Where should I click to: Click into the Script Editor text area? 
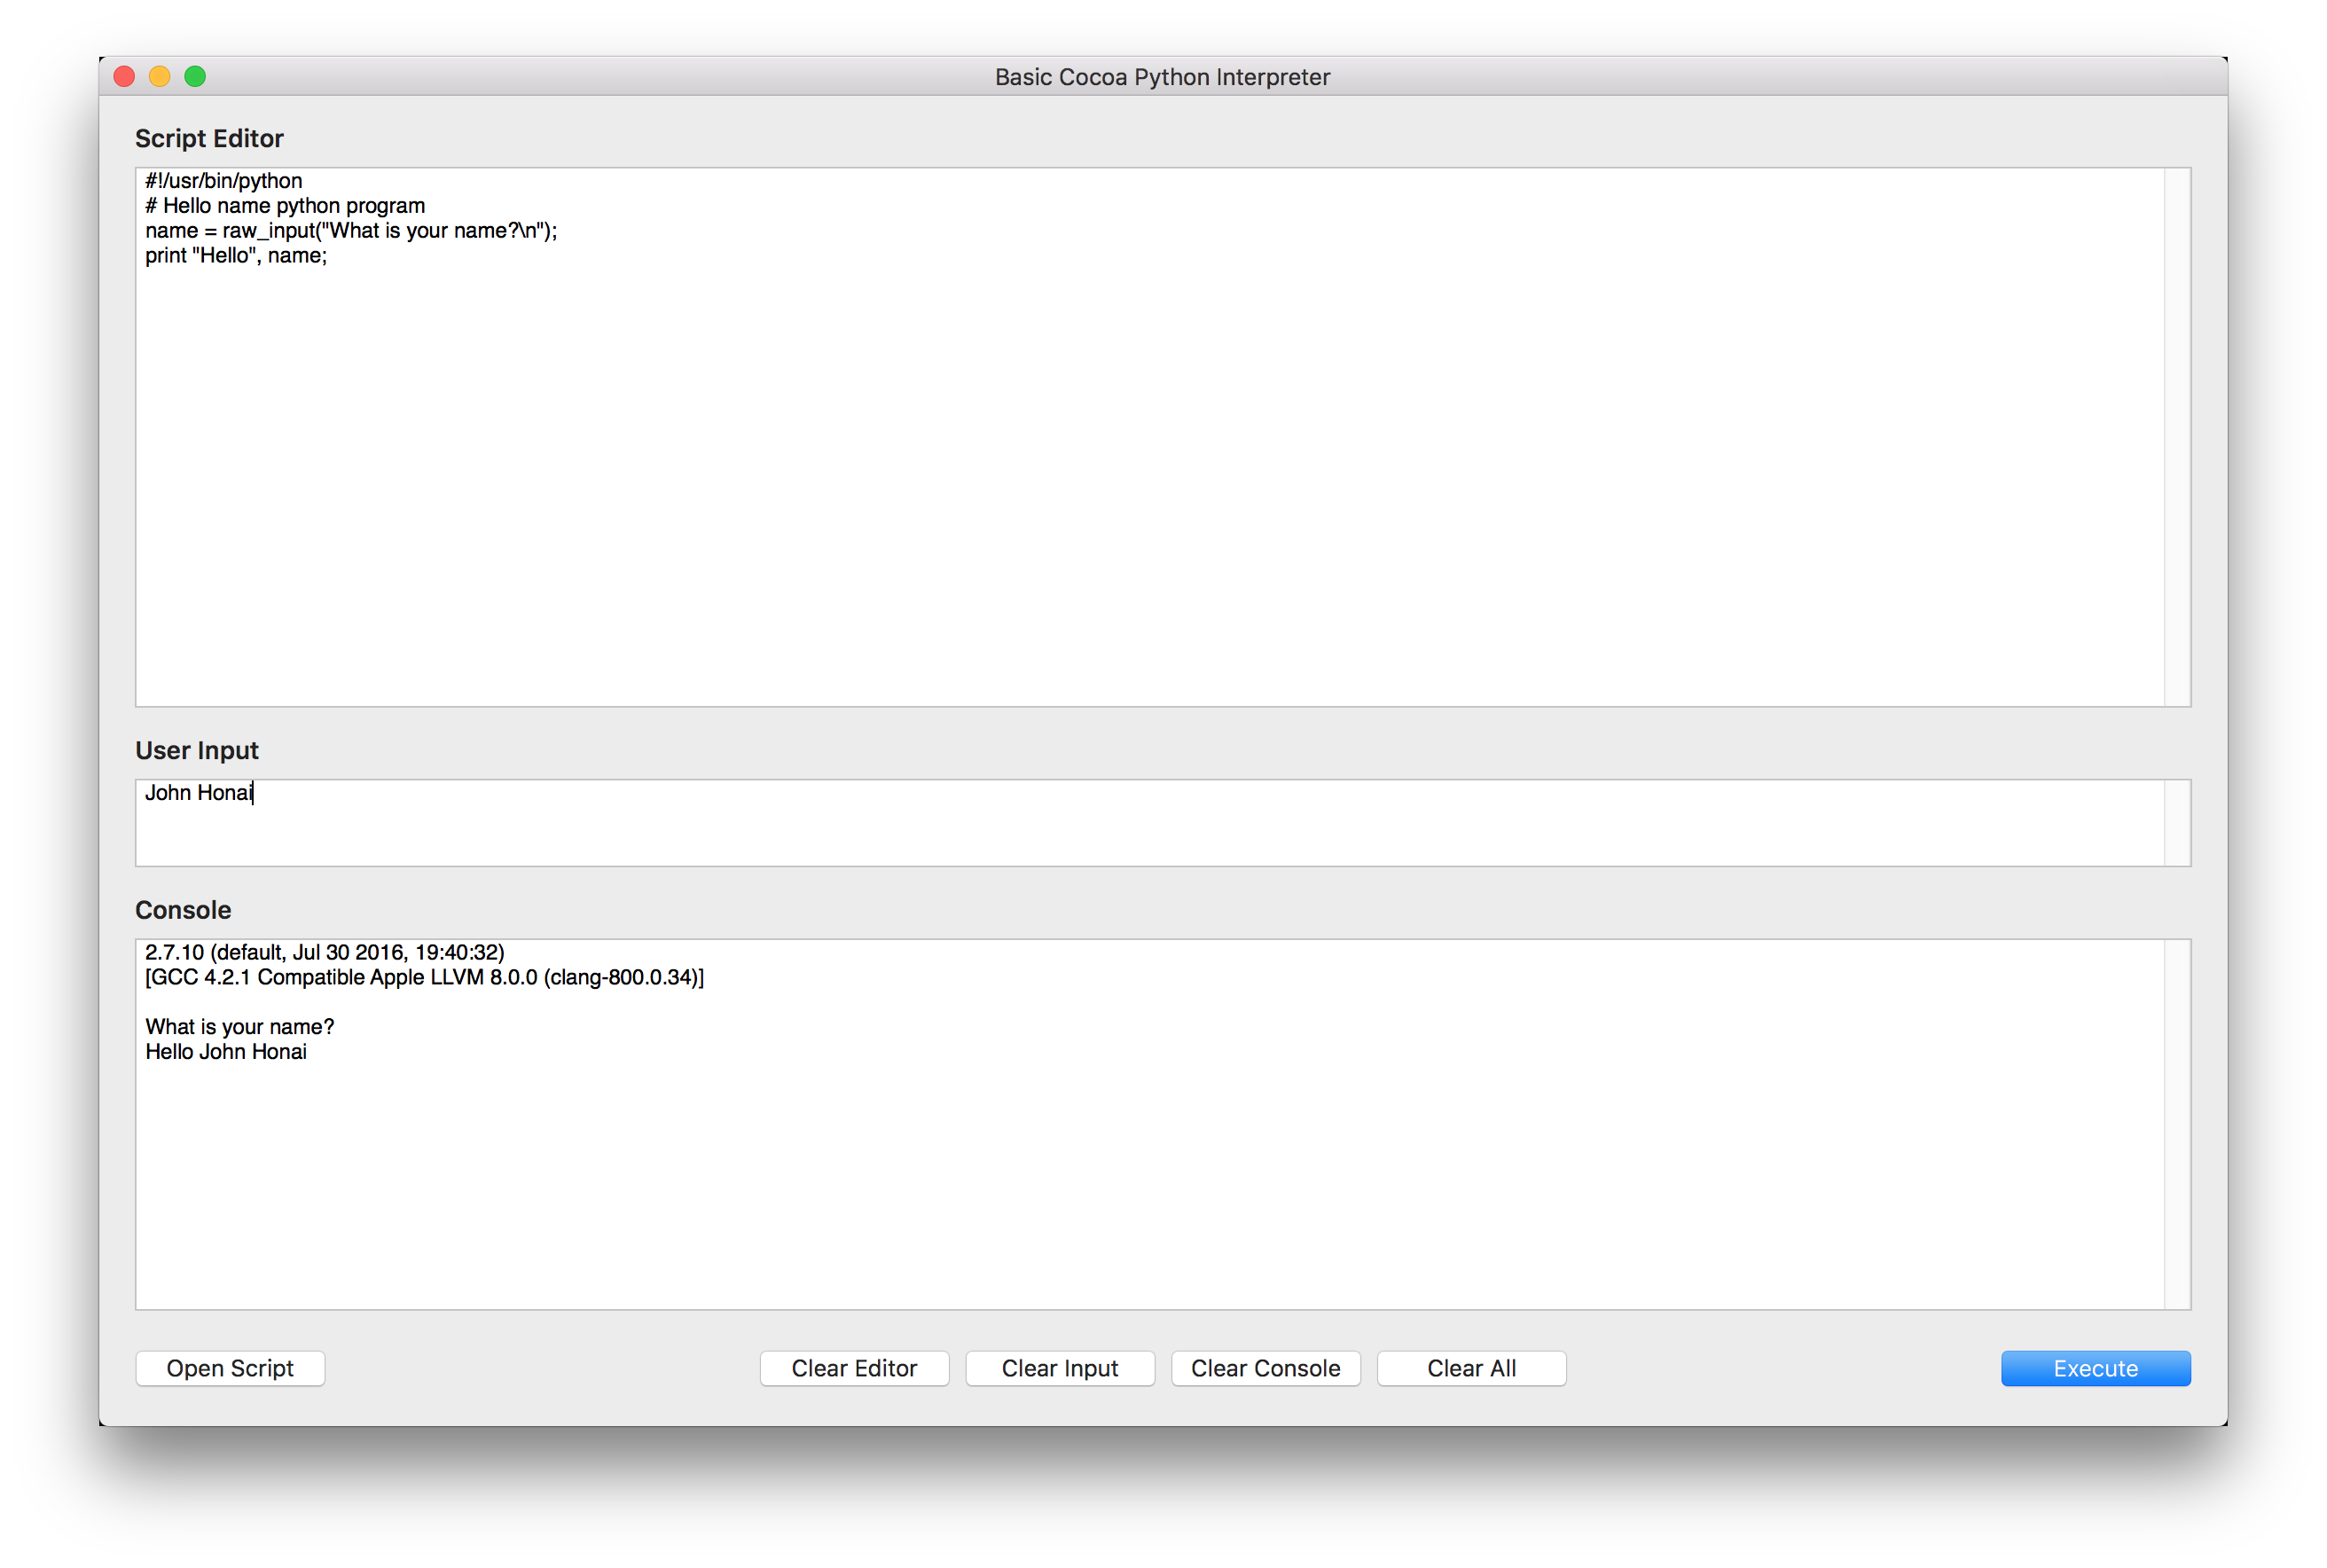1150,437
